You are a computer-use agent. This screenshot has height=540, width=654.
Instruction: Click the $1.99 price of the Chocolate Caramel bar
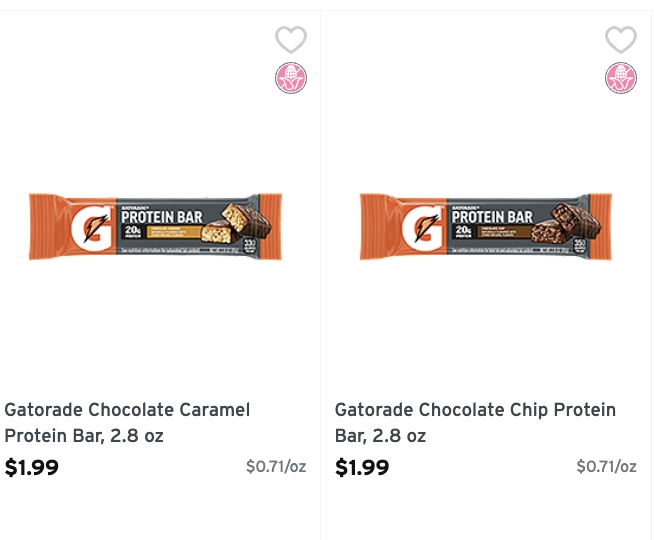[x=32, y=467]
